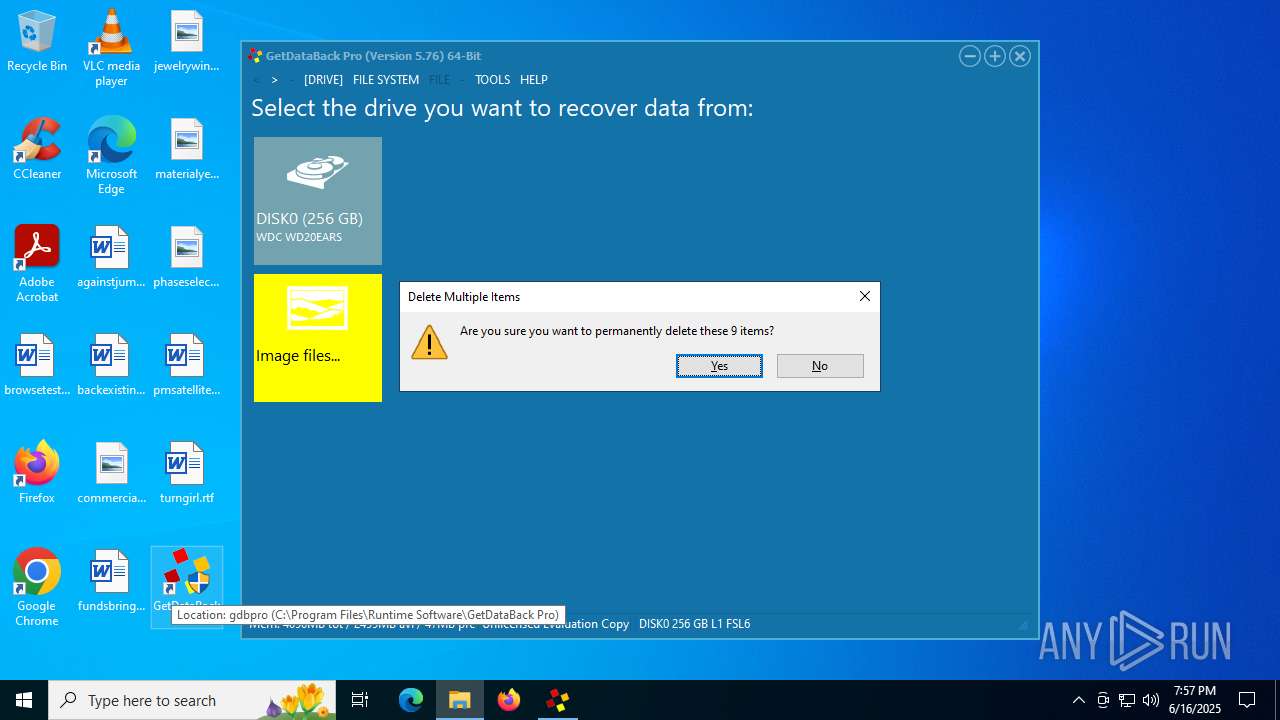Select the Microsoft Edge desktop shortcut
The width and height of the screenshot is (1280, 720).
(x=111, y=156)
